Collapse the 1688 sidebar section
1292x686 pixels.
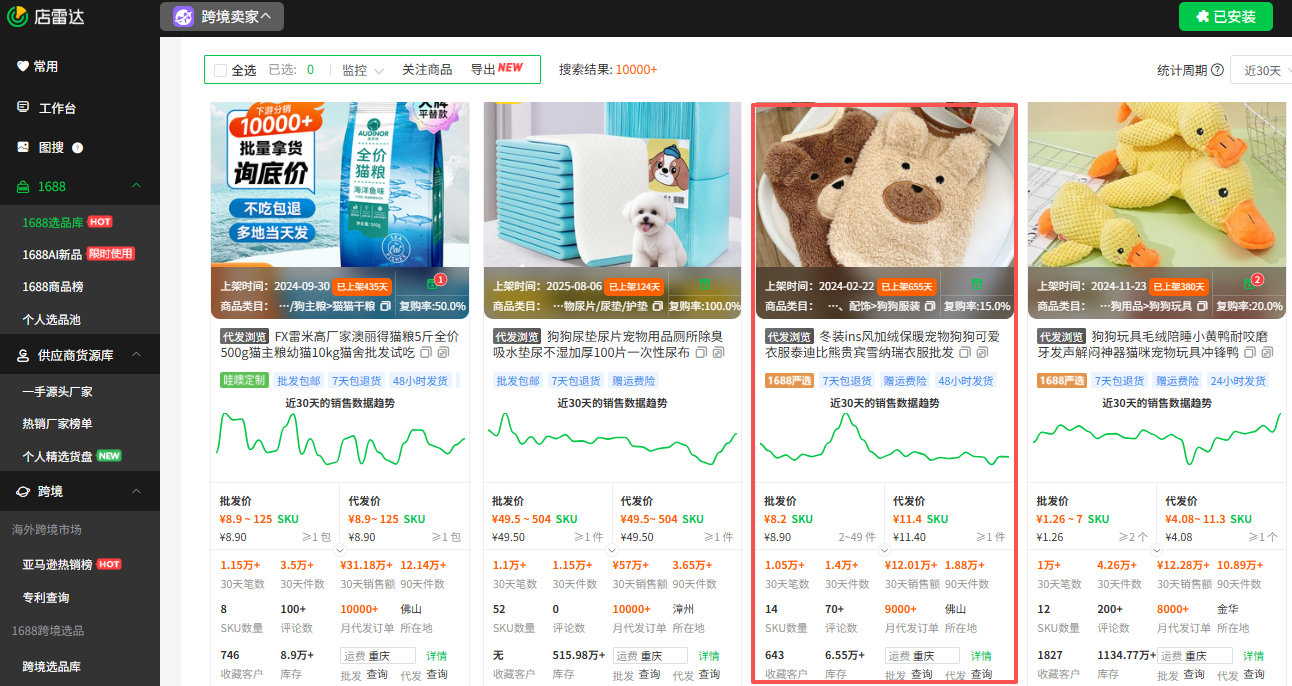(137, 186)
